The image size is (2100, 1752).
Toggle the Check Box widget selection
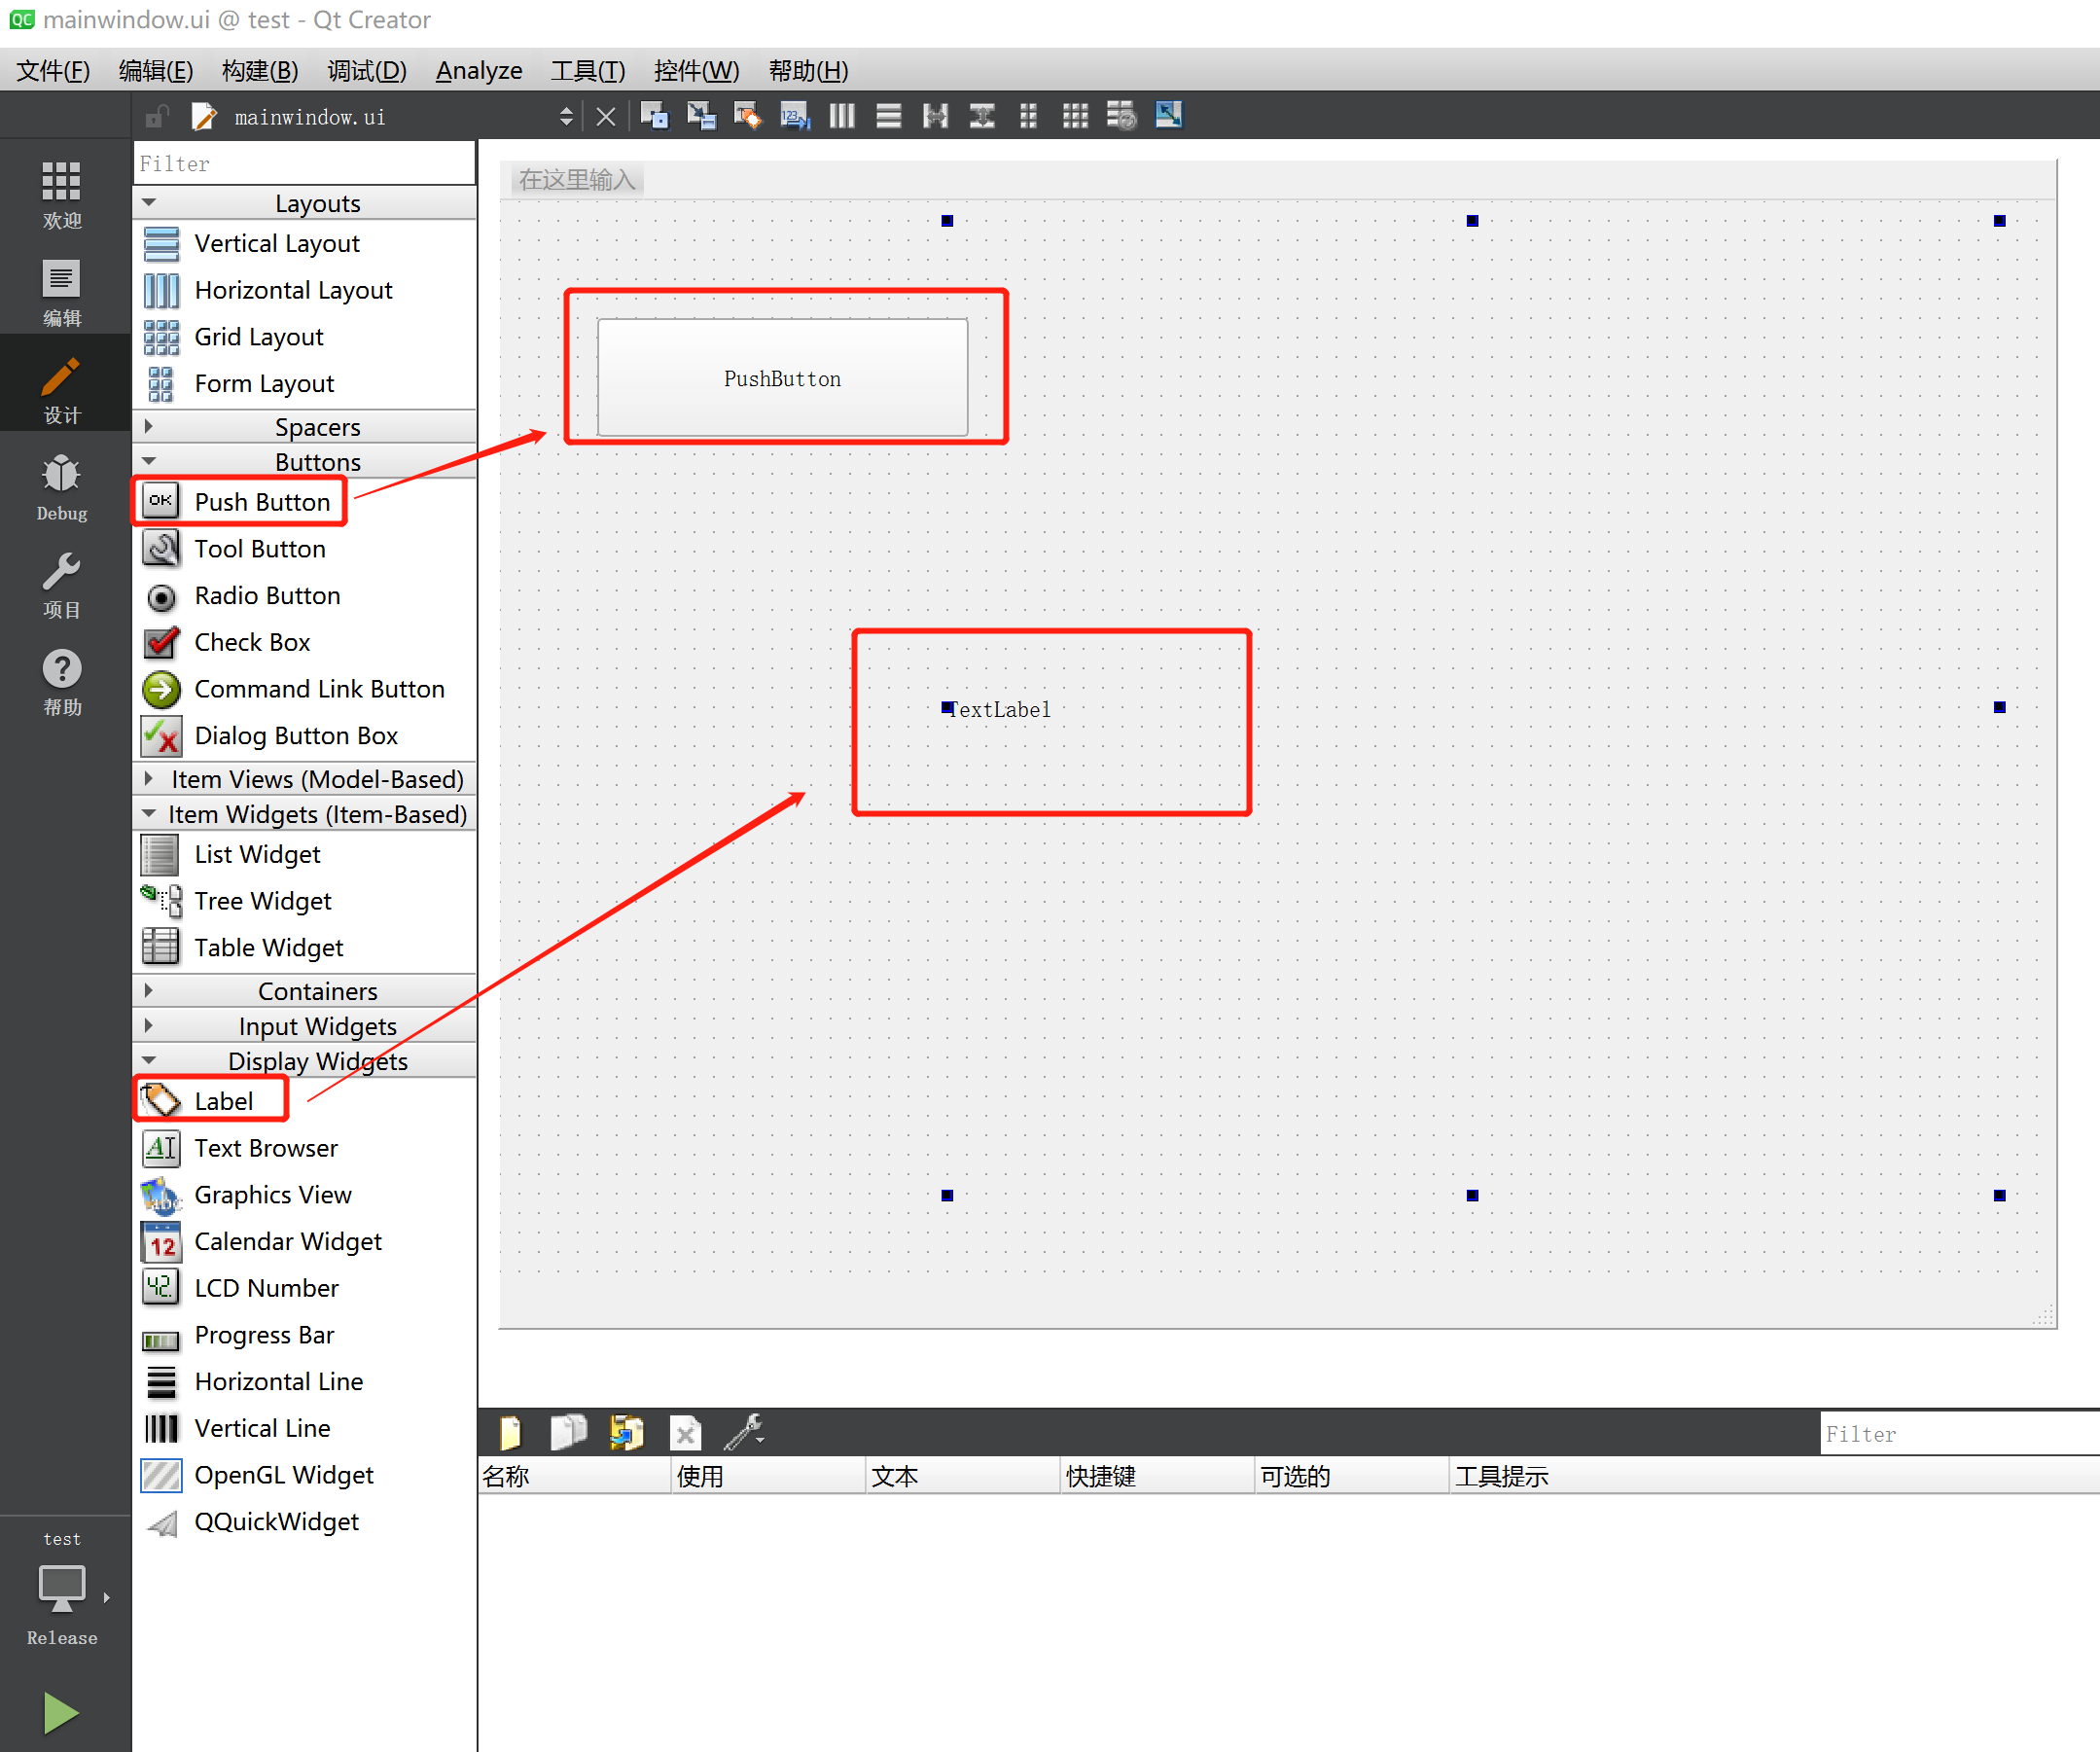coord(251,640)
